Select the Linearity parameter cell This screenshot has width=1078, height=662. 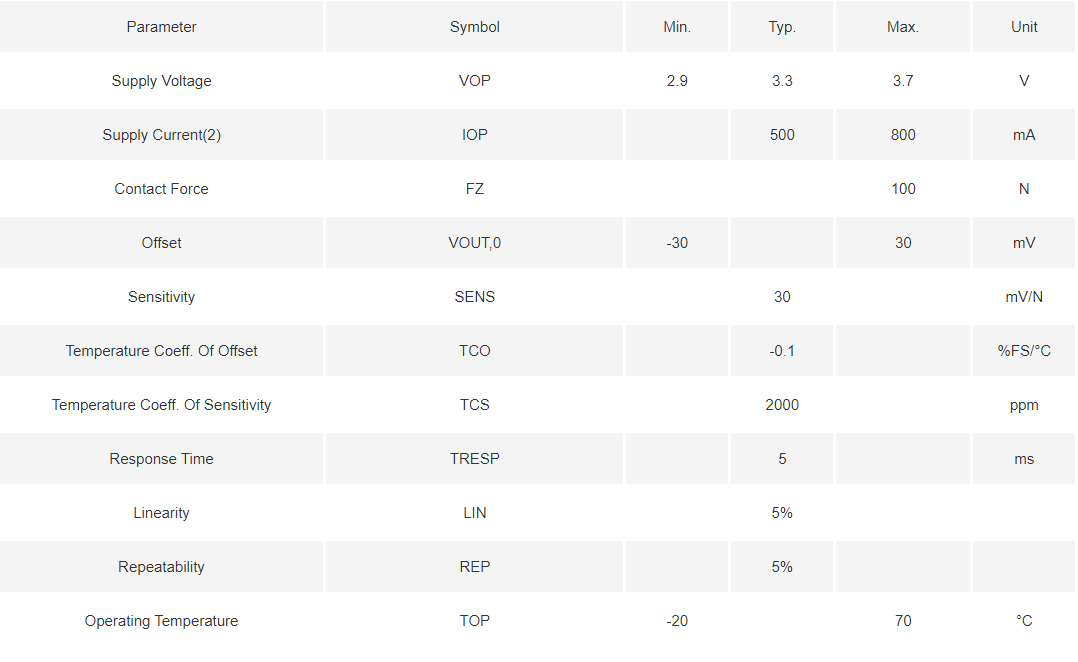pos(161,513)
